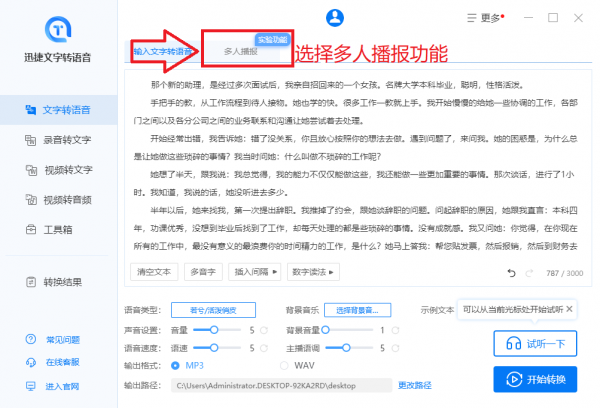Open 录音转文字 in the sidebar

[x=59, y=140]
